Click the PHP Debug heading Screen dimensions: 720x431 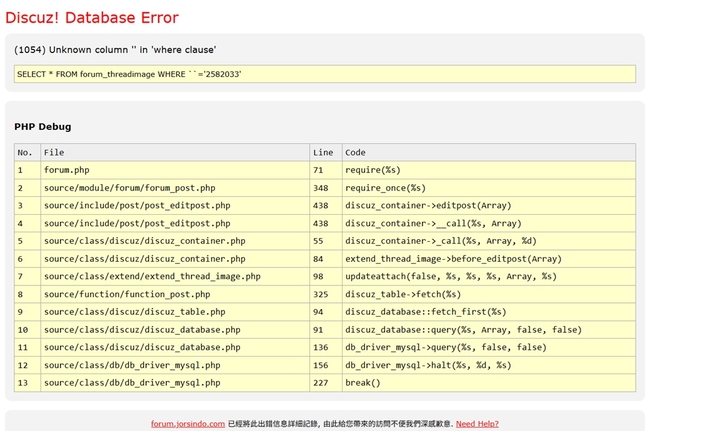click(x=43, y=127)
